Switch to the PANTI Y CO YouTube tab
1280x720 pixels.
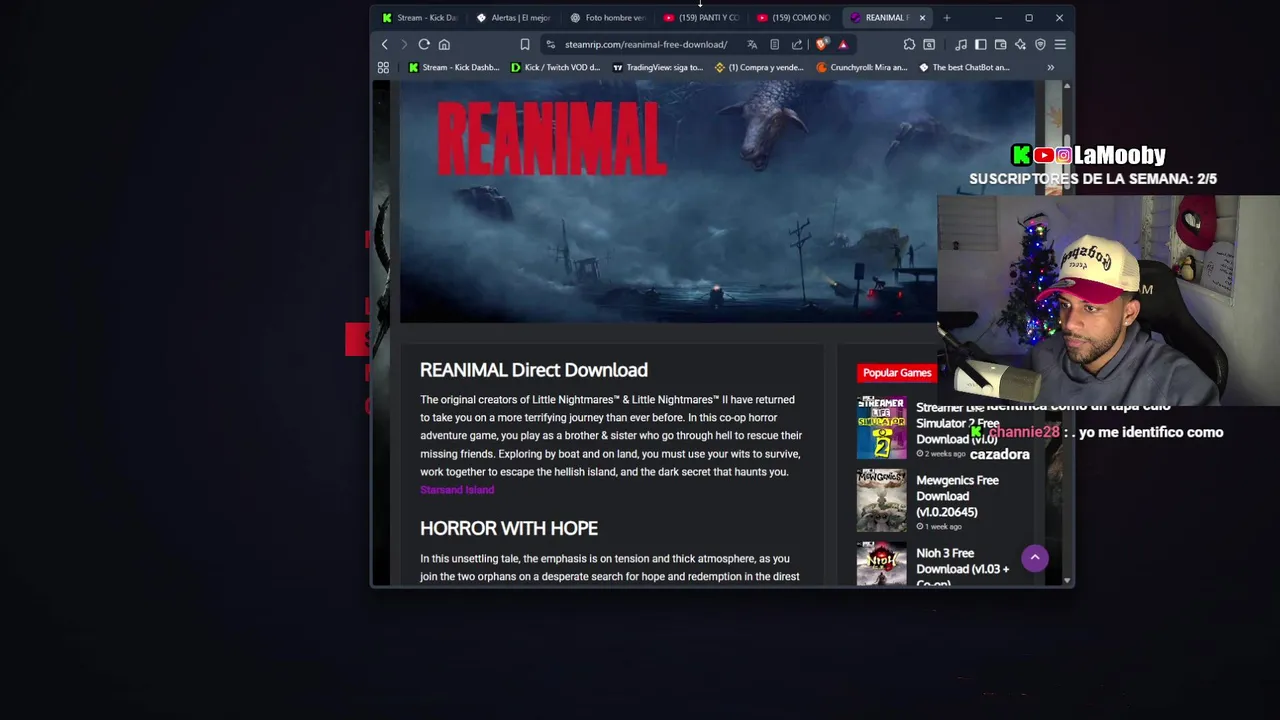pos(702,17)
